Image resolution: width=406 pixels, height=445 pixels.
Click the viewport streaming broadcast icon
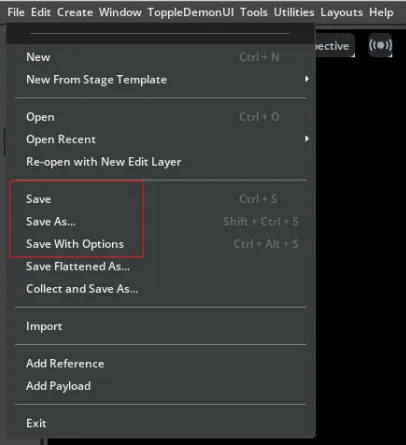point(380,45)
